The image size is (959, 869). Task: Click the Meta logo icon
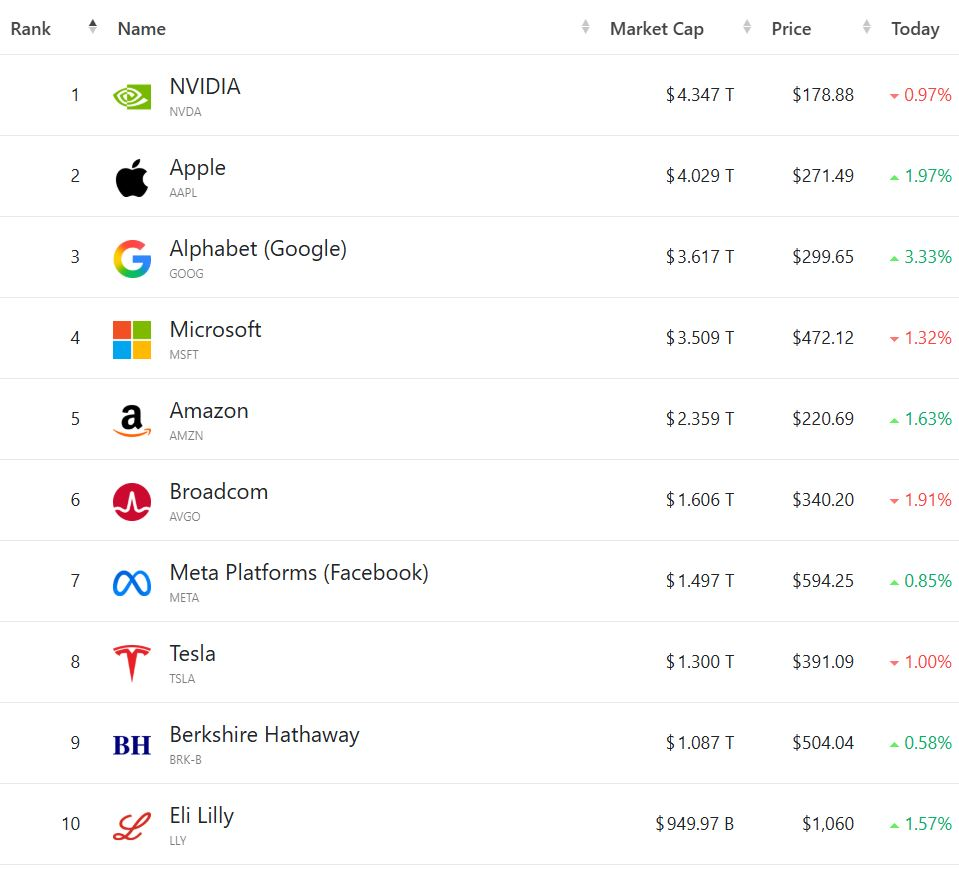132,582
